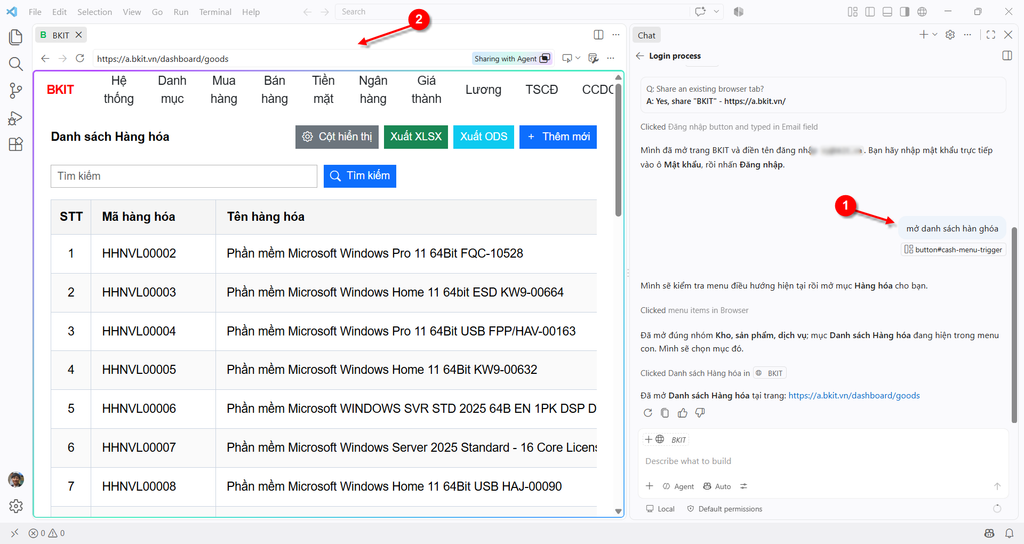The image size is (1024, 544).
Task: Toggle bottom panel visibility
Action: point(887,11)
